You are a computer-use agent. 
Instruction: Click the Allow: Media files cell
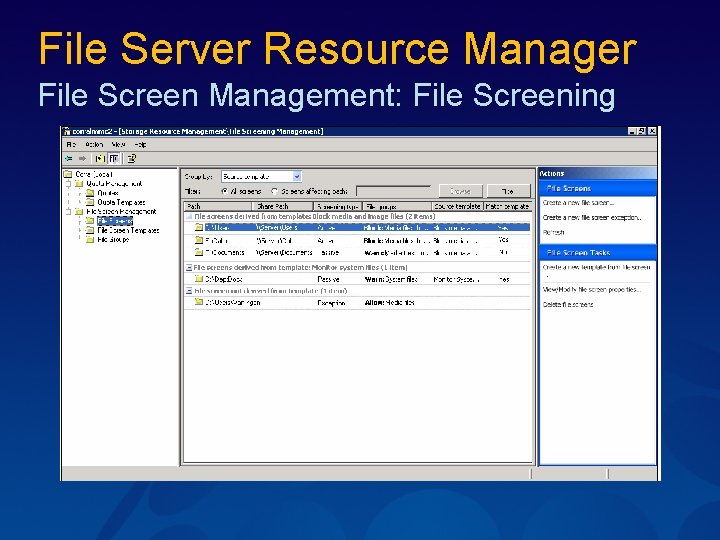[389, 303]
